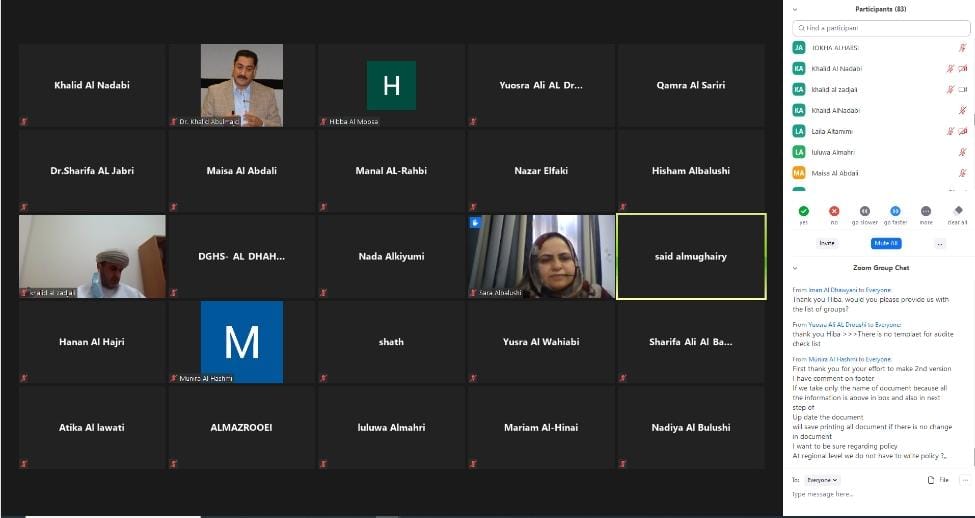Click the green 'yes' reaction icon

804,211
